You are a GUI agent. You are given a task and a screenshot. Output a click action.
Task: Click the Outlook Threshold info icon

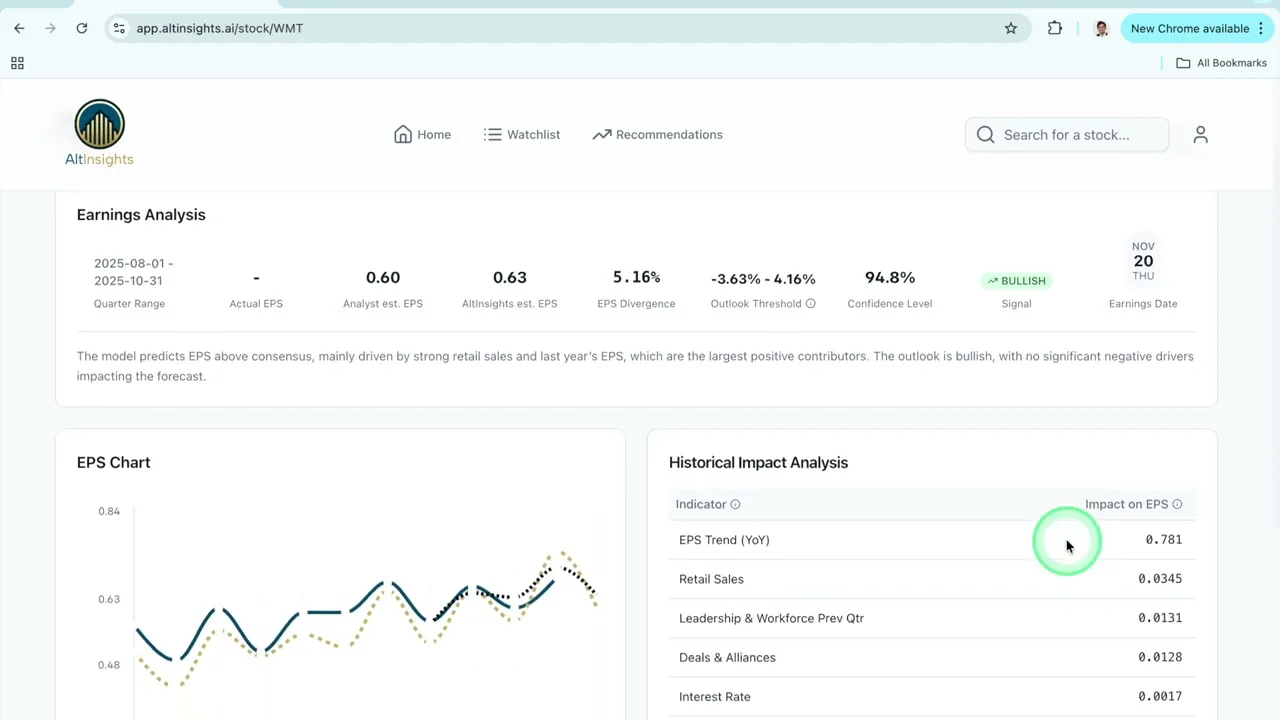(x=811, y=304)
